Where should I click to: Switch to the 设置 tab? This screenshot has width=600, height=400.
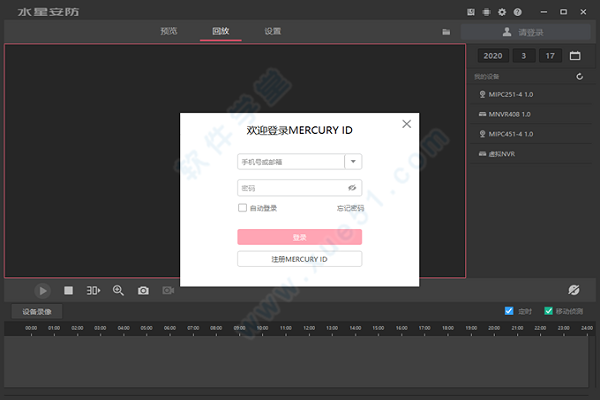(272, 31)
